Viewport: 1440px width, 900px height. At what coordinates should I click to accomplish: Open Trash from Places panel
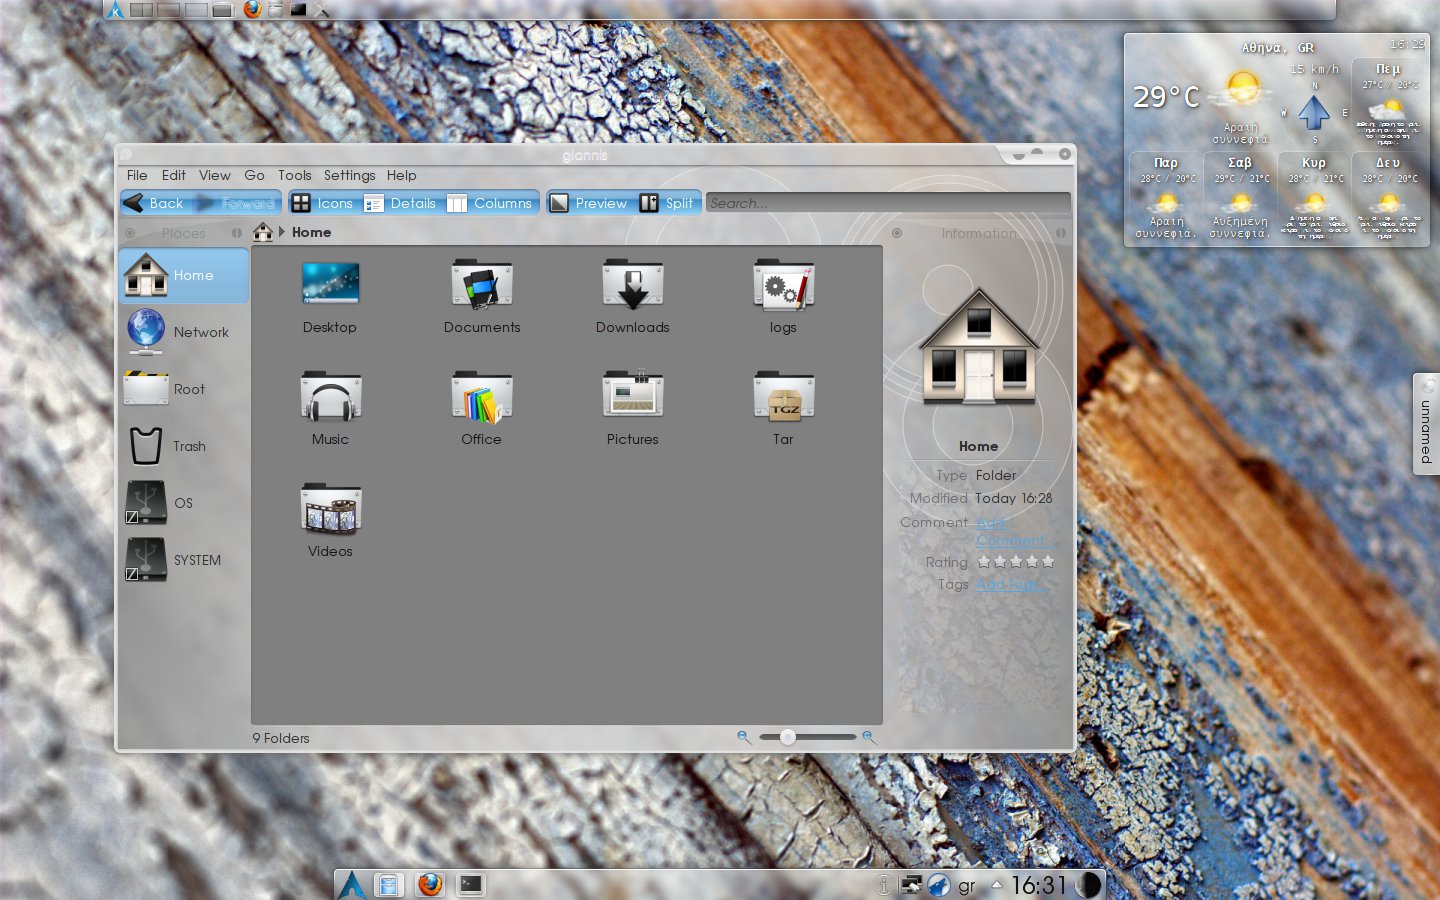(x=184, y=446)
